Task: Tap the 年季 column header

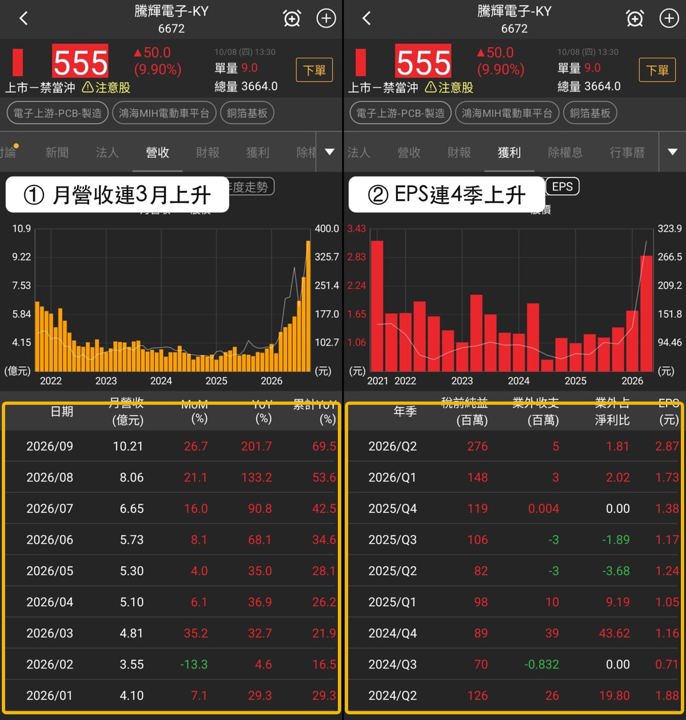Action: tap(405, 411)
